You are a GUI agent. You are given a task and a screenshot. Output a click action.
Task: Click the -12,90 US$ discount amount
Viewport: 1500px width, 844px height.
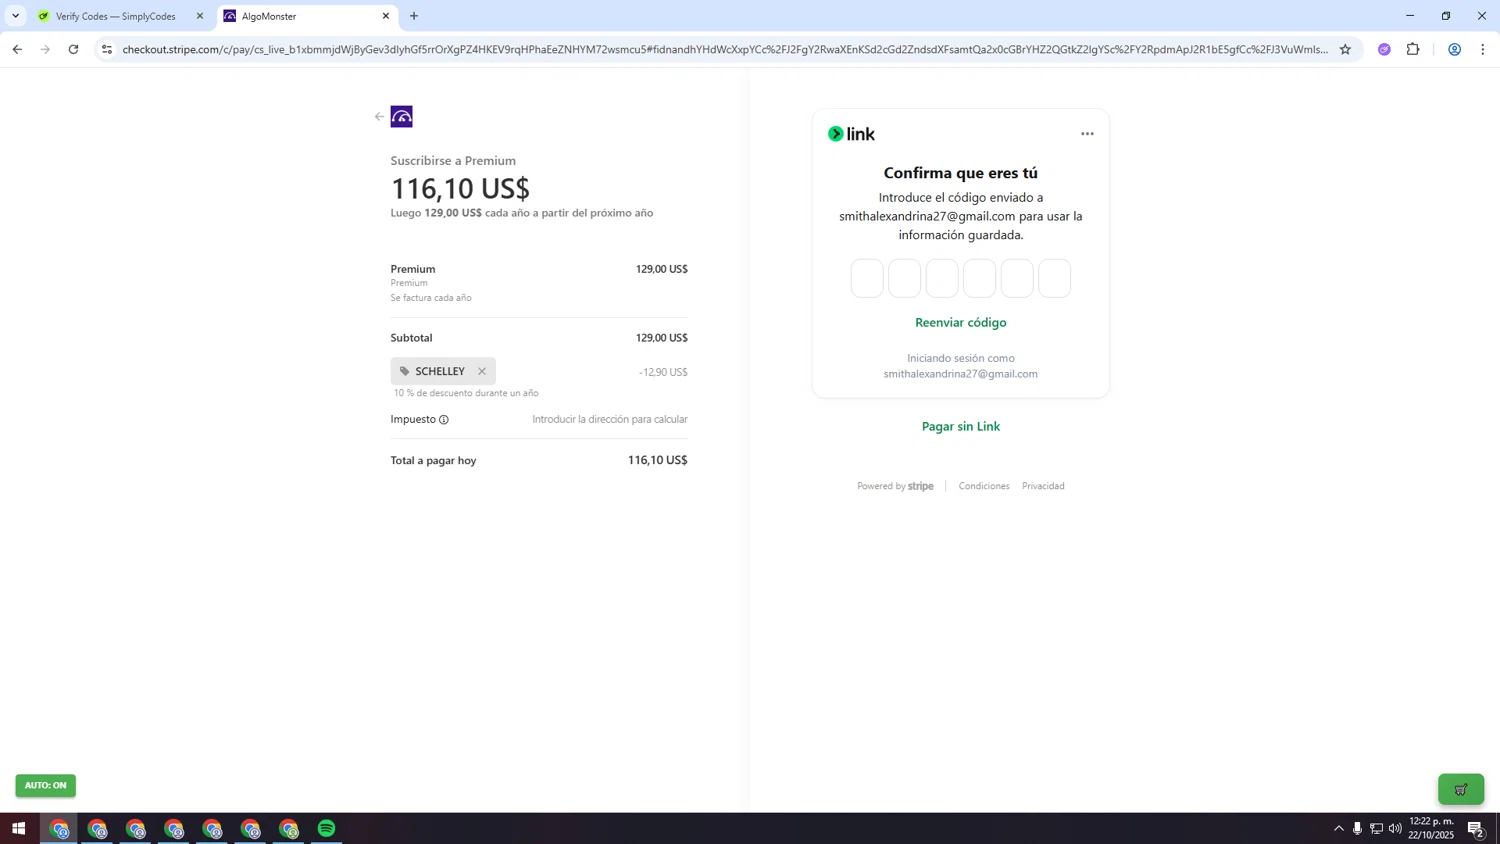click(663, 372)
